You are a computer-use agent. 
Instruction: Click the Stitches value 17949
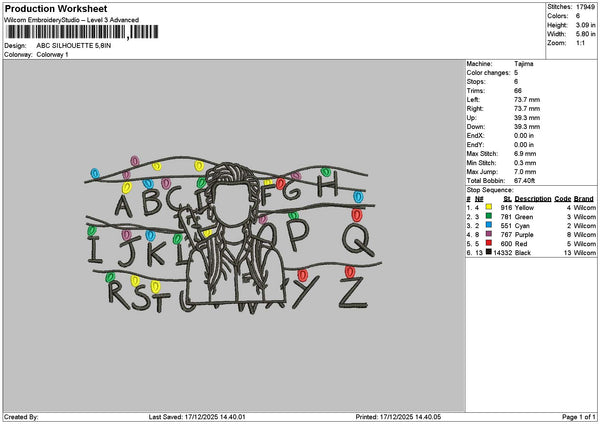click(x=585, y=7)
